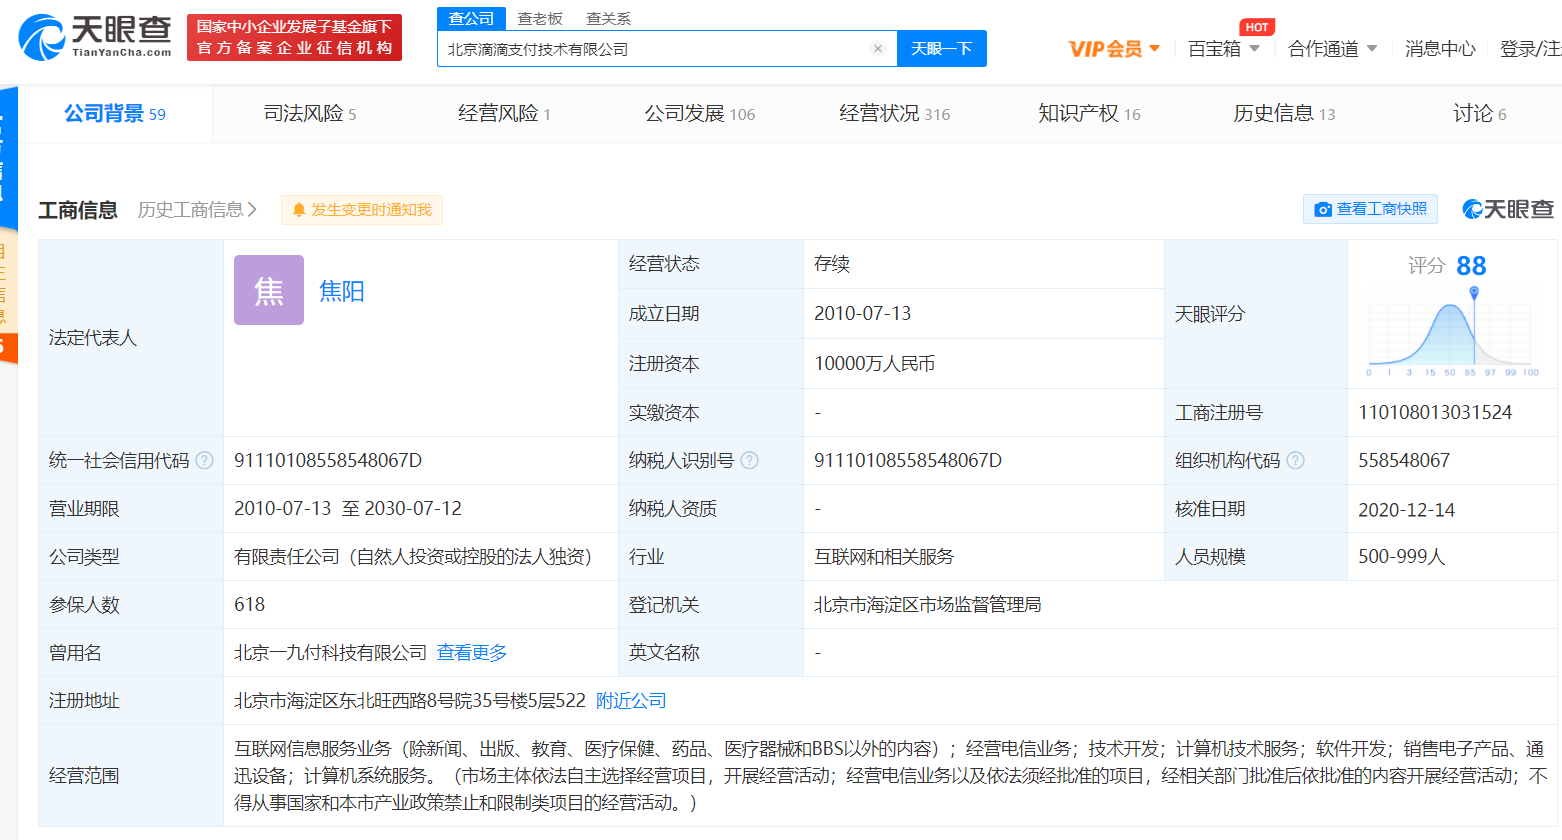Screen dimensions: 1562x840
Task: Clear the search box with the X icon
Action: click(877, 49)
